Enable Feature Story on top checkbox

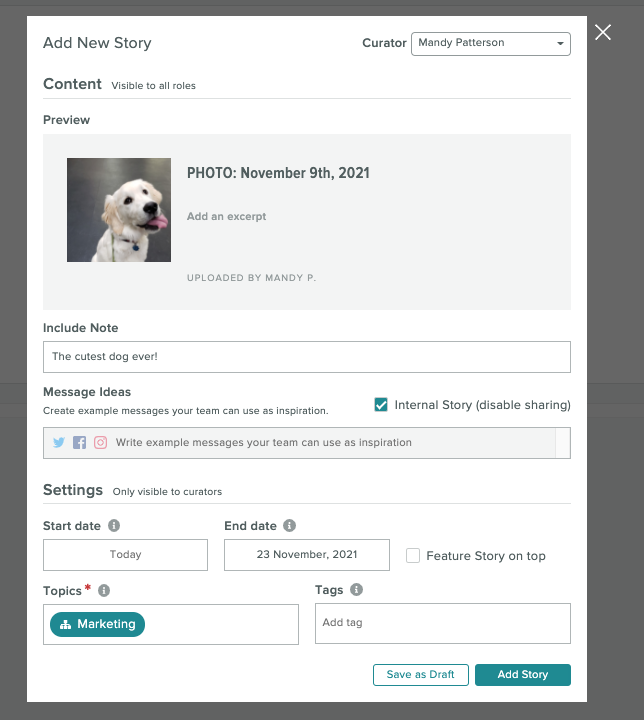tap(413, 556)
